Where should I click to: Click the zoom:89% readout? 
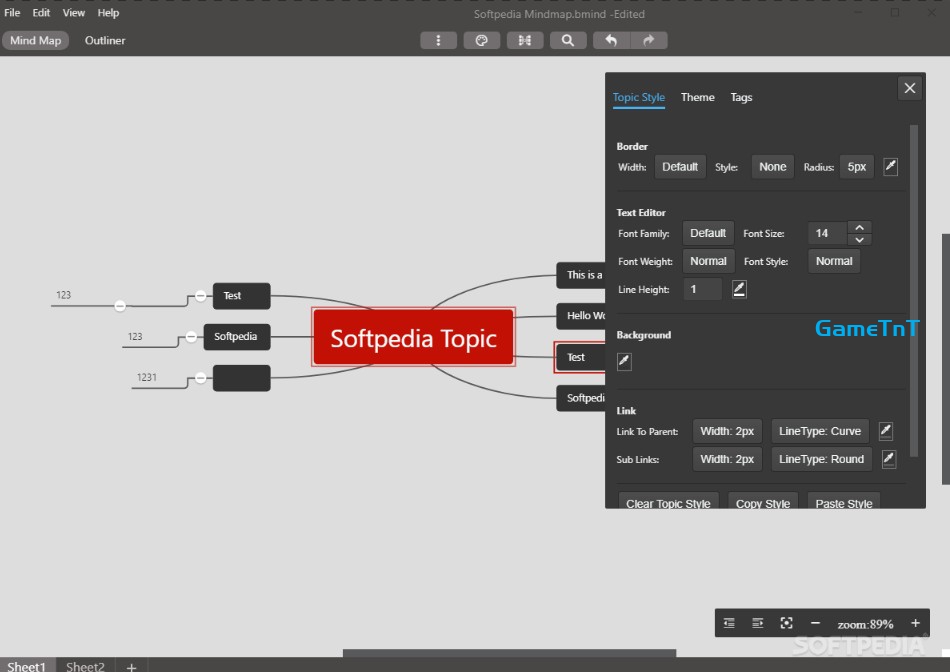[x=865, y=624]
